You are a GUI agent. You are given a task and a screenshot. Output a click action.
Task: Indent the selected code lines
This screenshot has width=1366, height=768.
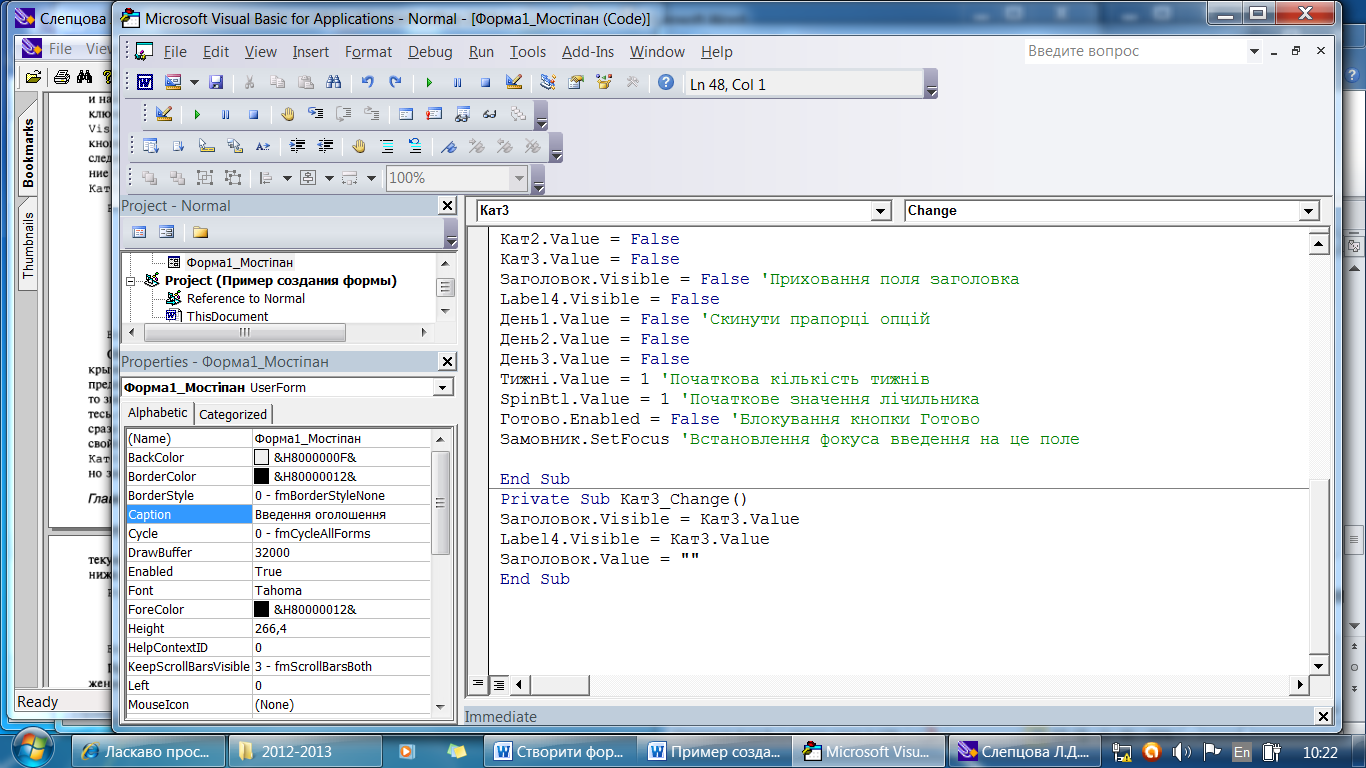click(x=297, y=146)
